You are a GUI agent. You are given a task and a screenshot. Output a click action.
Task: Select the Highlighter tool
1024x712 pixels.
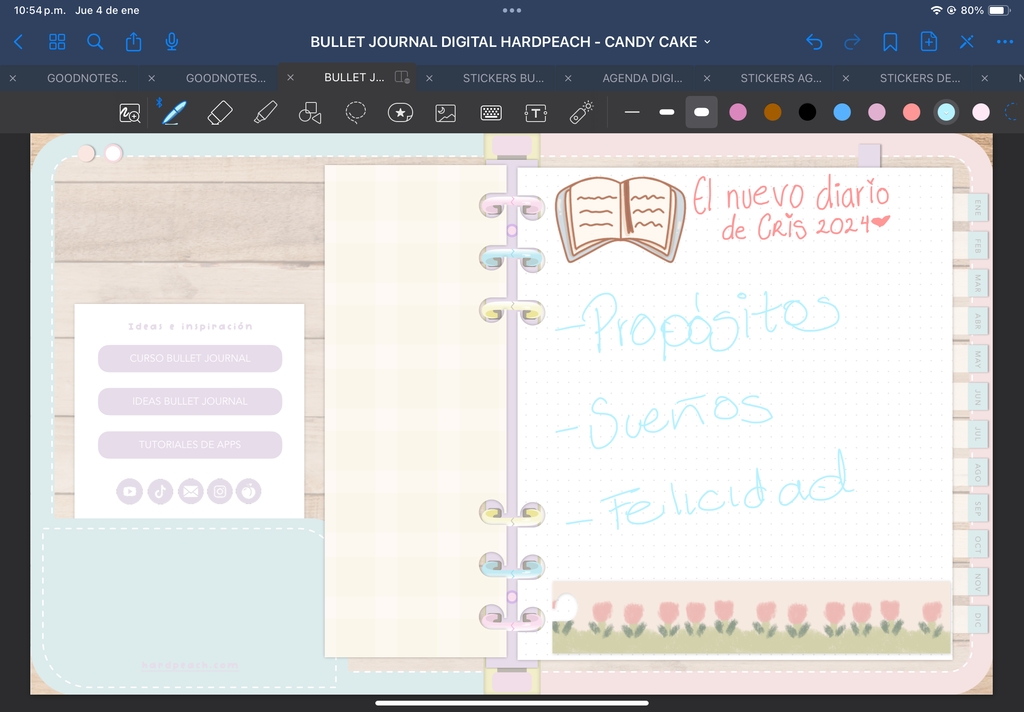point(265,112)
